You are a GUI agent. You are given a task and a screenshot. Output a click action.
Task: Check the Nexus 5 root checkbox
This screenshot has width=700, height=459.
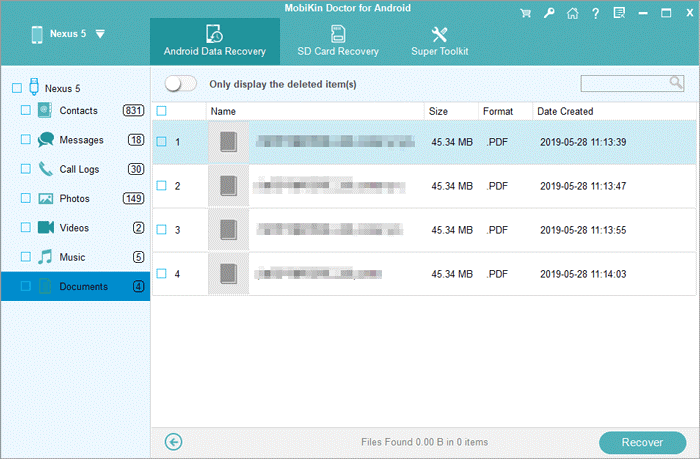17,88
